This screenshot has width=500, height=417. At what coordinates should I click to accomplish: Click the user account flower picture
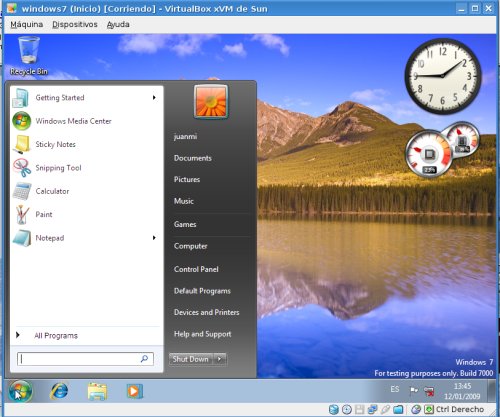[x=211, y=102]
